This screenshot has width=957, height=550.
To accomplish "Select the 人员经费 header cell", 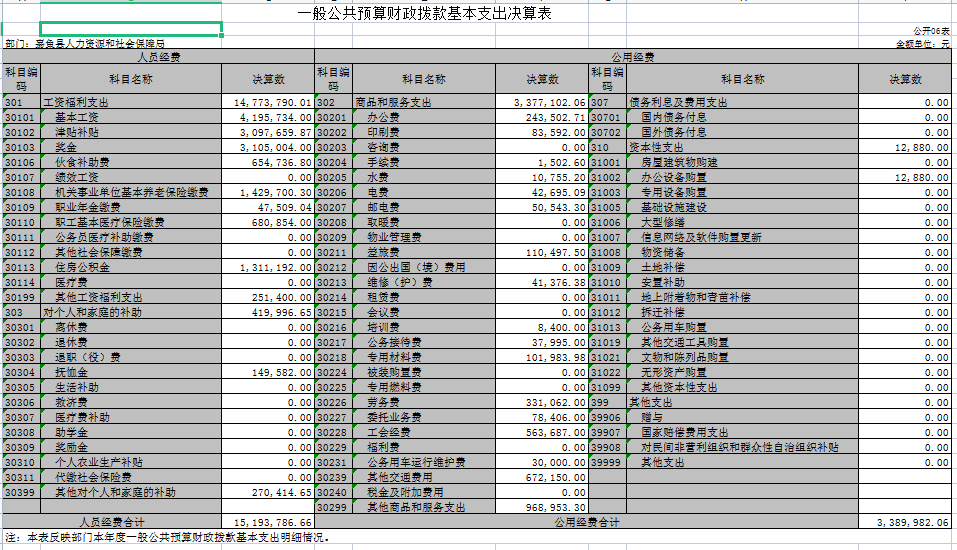I will point(159,57).
